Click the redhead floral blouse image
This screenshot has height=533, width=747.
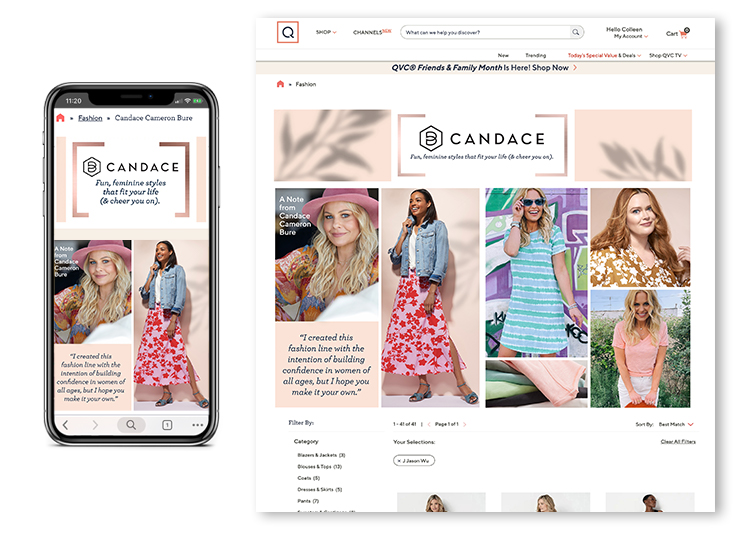coord(640,237)
